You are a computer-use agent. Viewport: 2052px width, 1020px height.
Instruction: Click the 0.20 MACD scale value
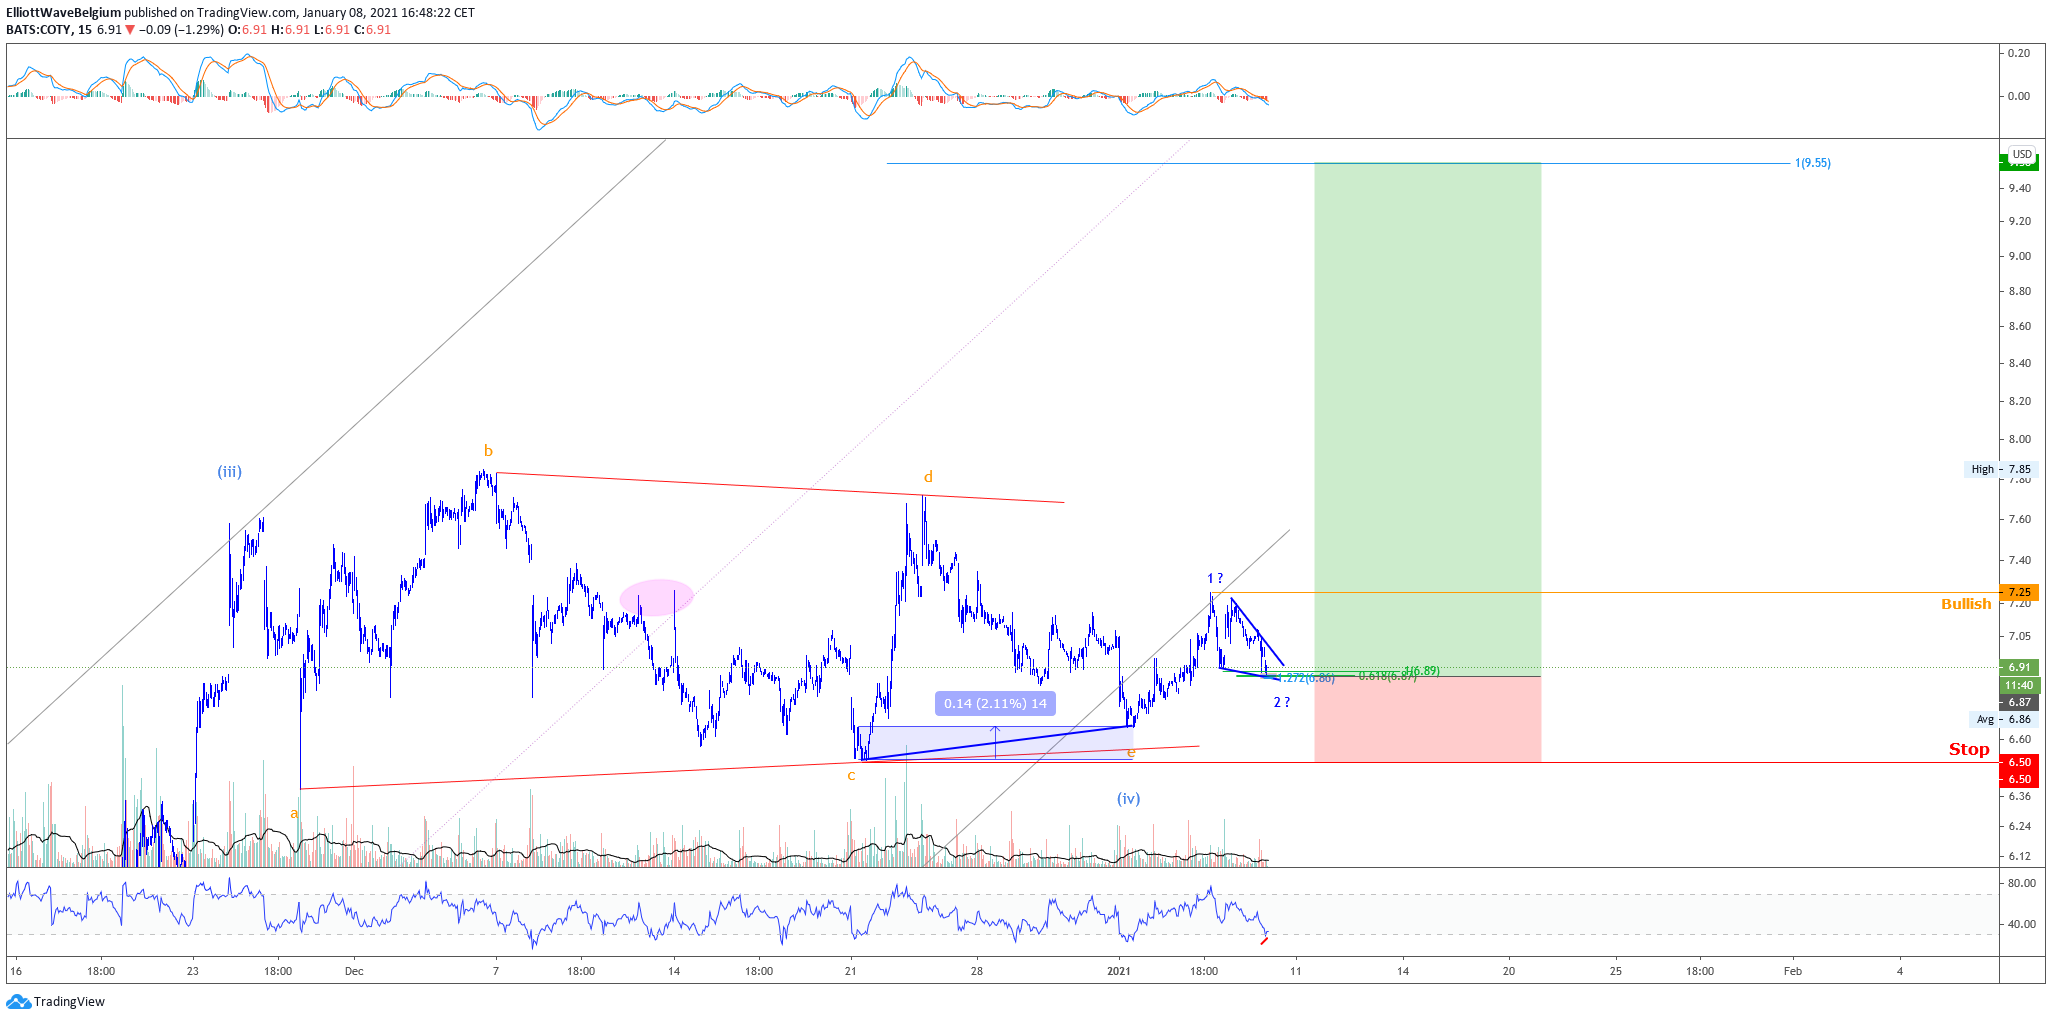2020,53
